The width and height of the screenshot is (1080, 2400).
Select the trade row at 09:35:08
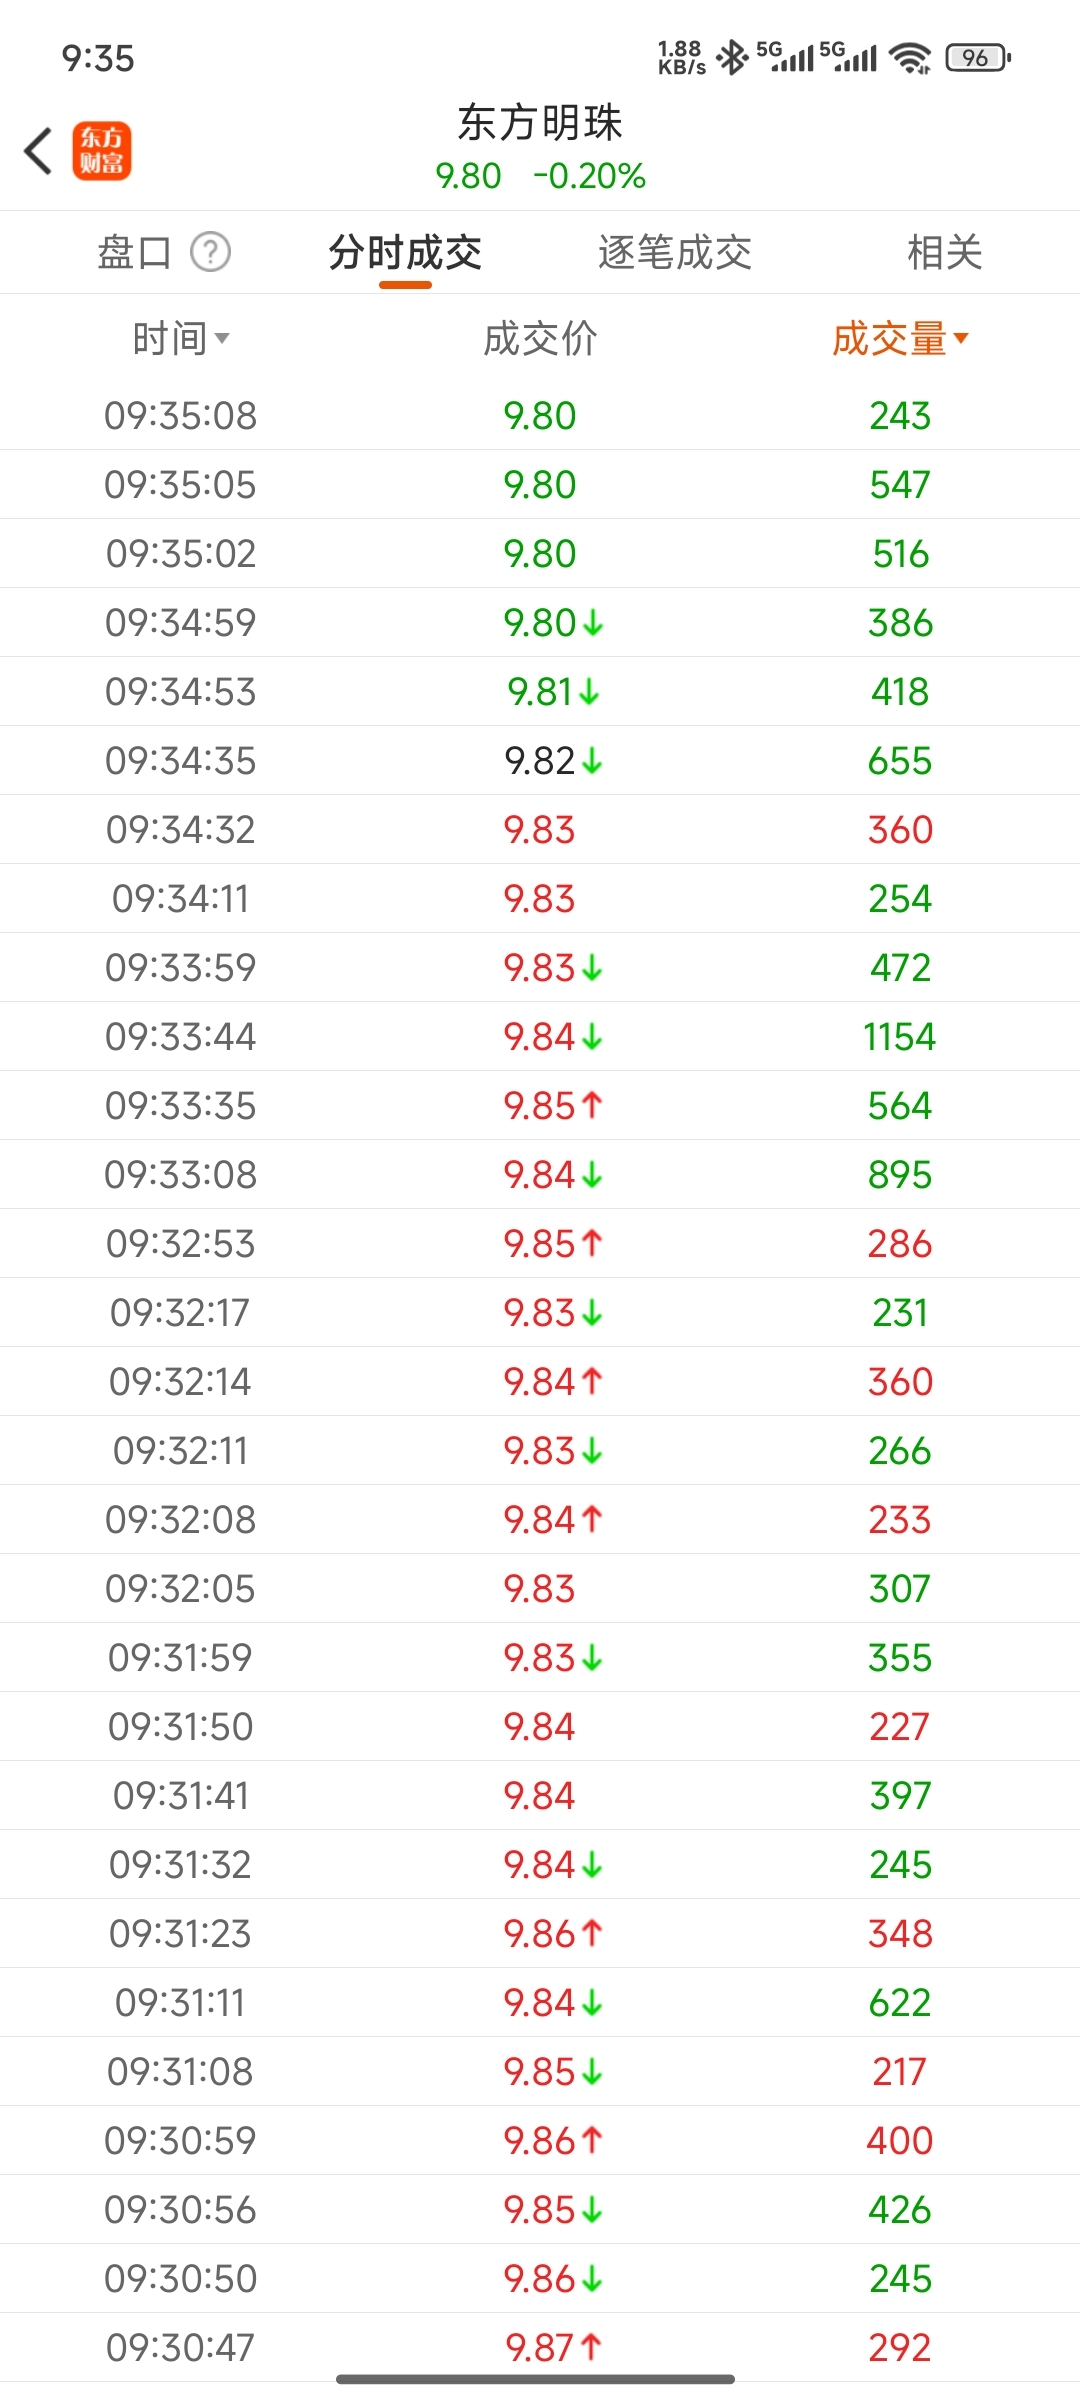click(540, 415)
